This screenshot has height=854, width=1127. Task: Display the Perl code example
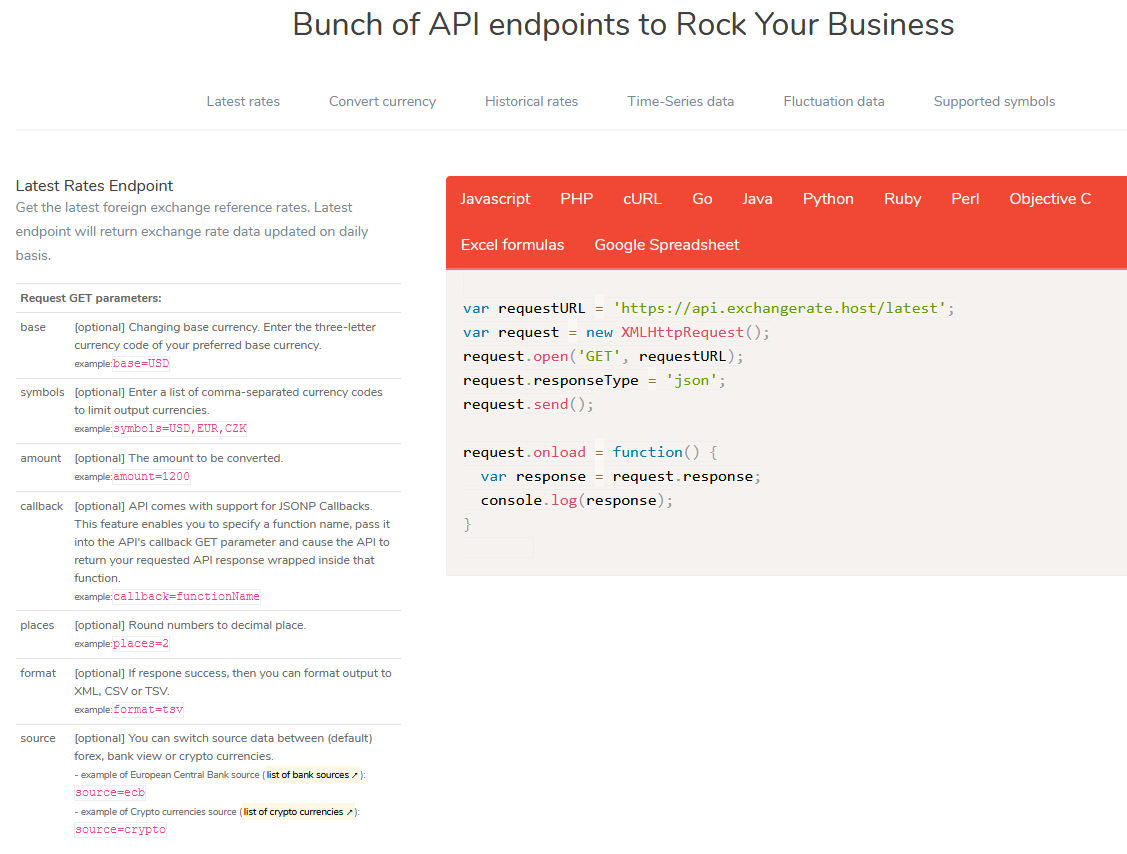(x=965, y=198)
